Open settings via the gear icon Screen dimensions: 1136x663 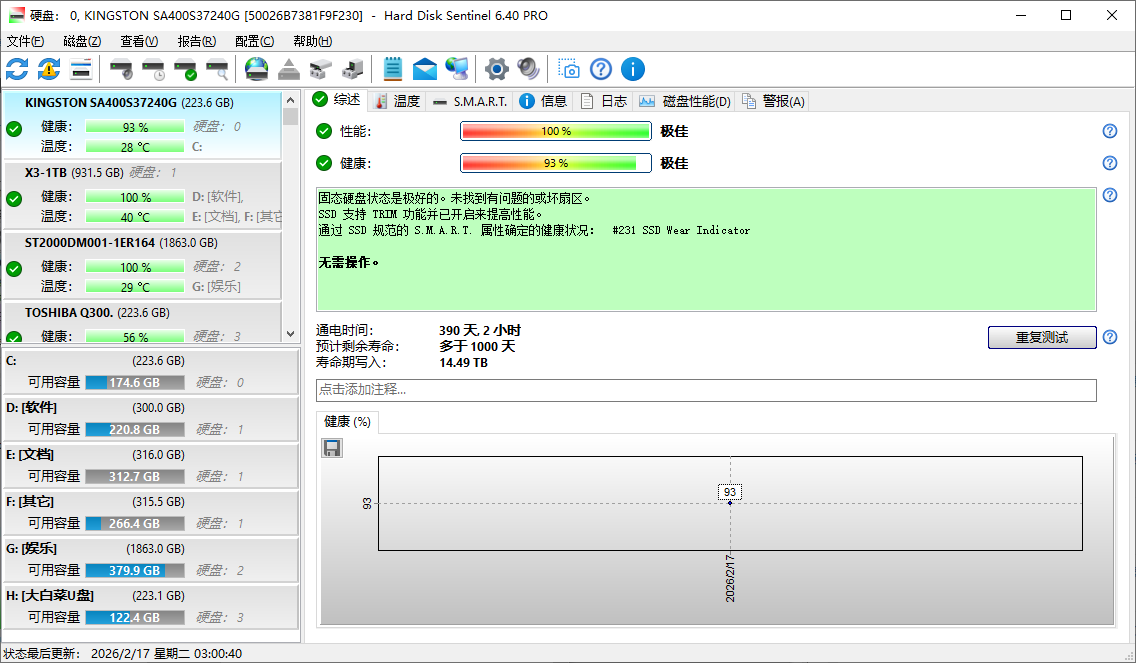[496, 69]
